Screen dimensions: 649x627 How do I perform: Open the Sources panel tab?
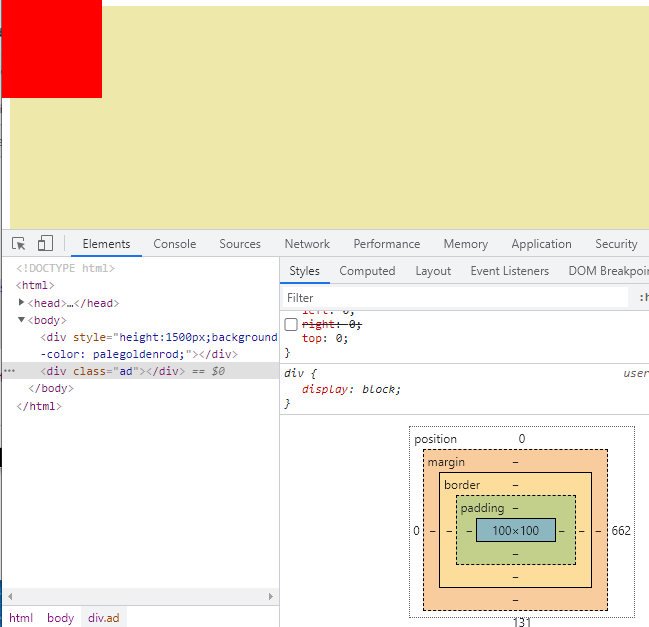240,244
